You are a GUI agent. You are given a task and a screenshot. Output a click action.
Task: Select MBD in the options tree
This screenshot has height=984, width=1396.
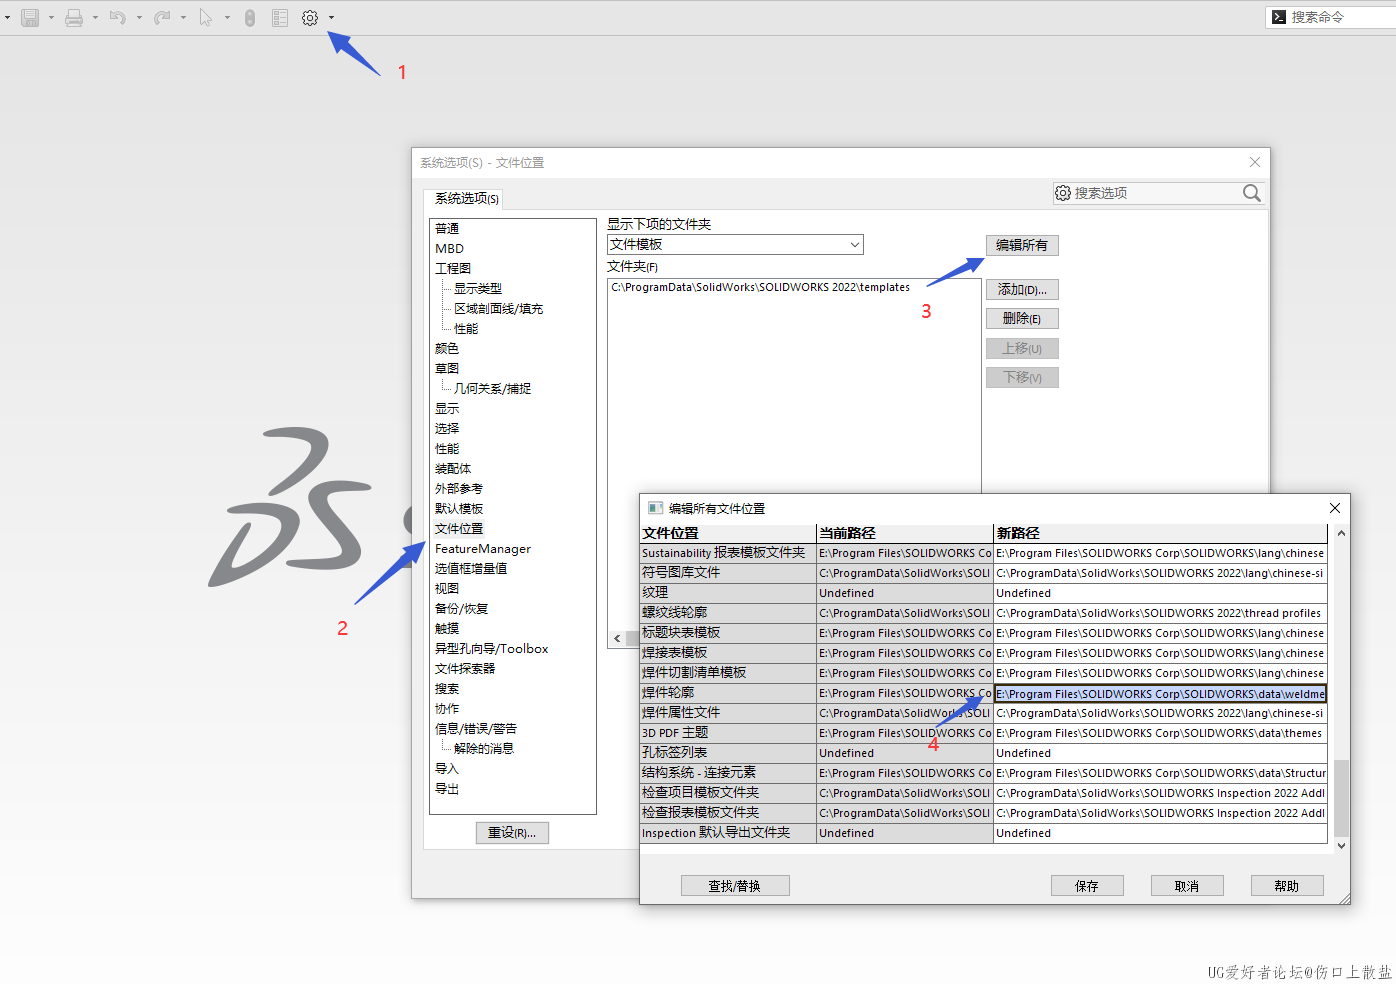coord(449,249)
